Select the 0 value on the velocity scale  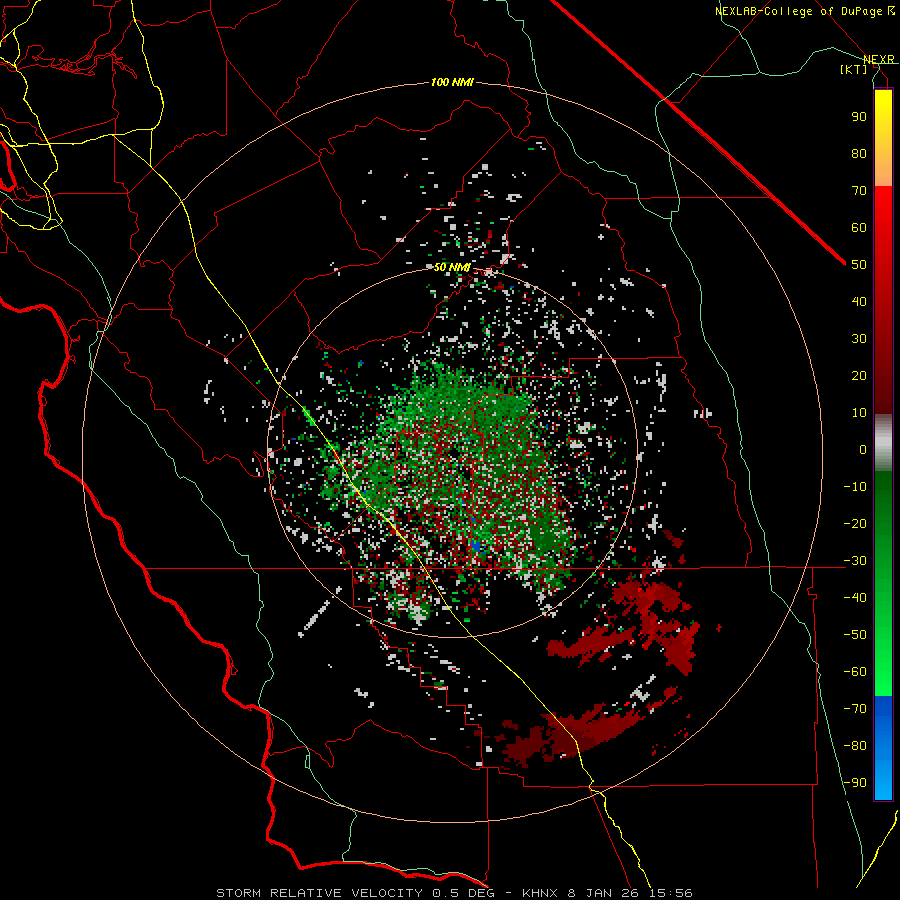click(x=863, y=449)
